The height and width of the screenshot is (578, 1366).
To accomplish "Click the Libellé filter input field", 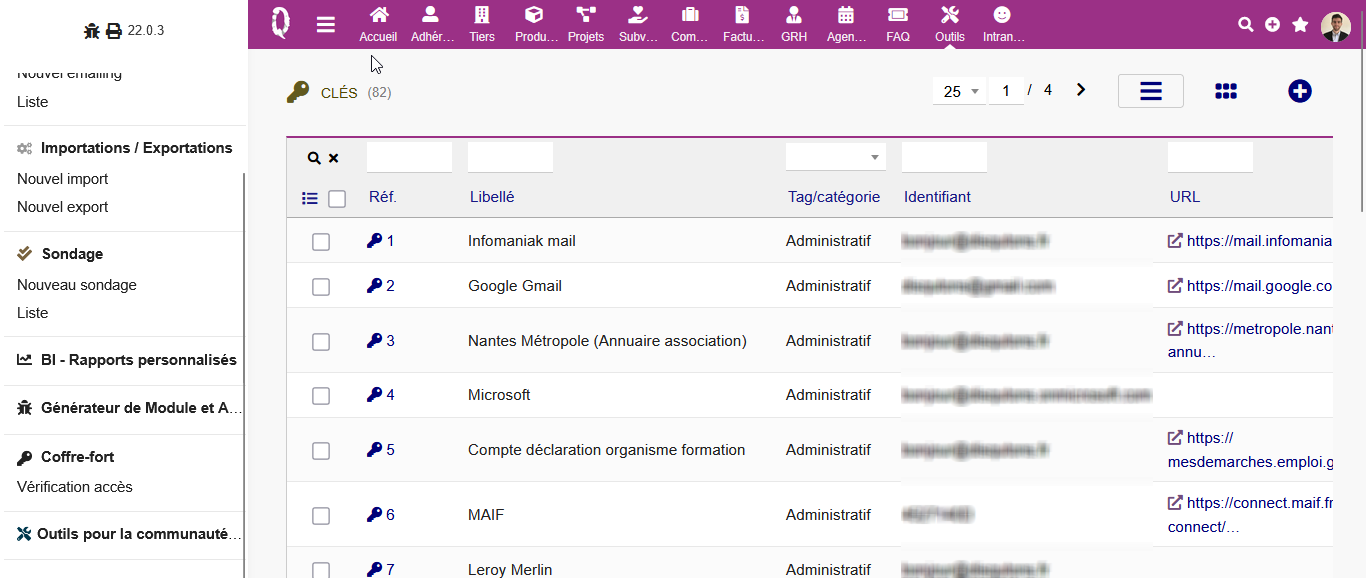I will coord(510,157).
